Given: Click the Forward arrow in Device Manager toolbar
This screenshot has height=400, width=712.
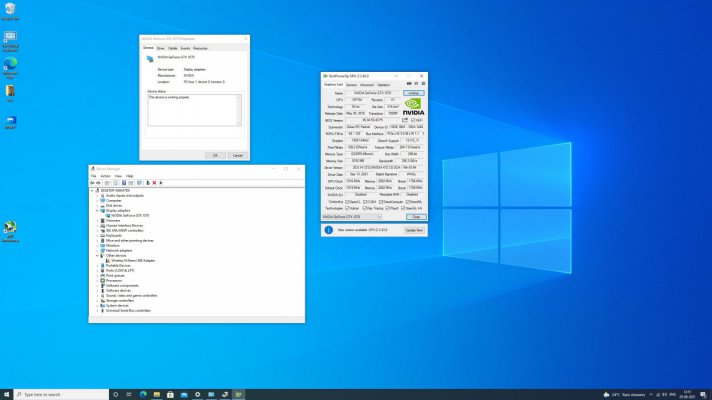Looking at the screenshot, I should point(99,183).
